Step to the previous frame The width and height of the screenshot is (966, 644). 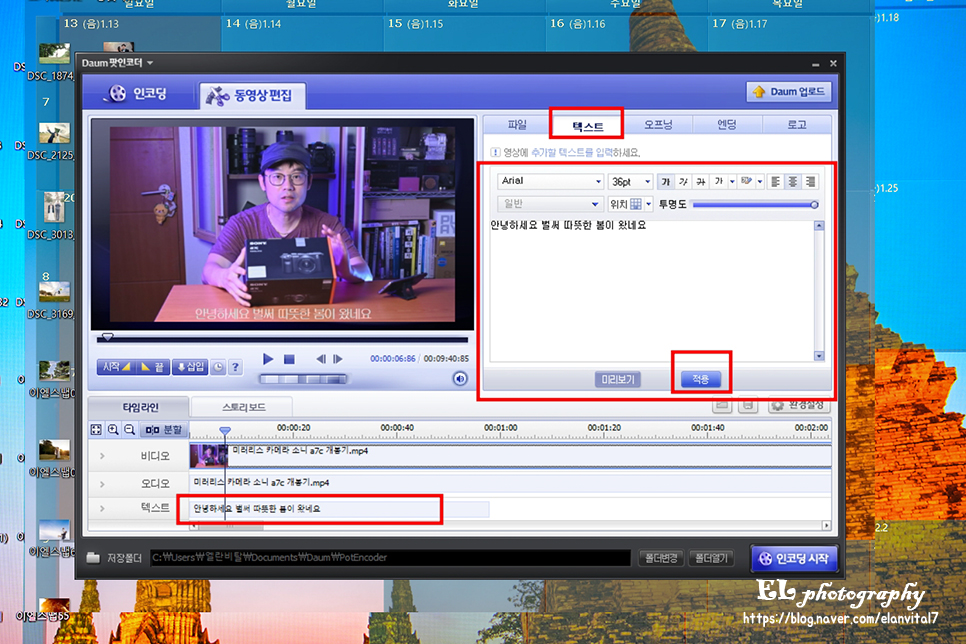pos(320,359)
